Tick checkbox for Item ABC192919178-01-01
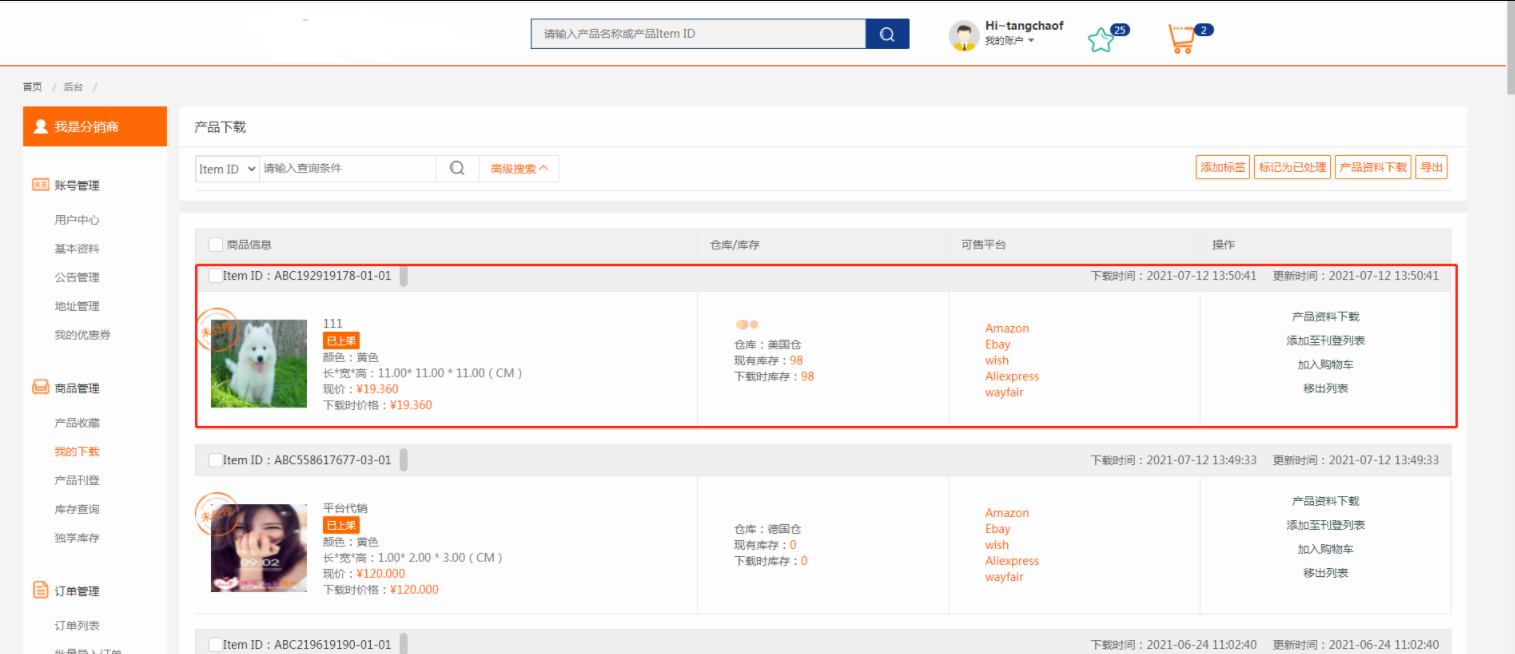1515x654 pixels. (215, 275)
